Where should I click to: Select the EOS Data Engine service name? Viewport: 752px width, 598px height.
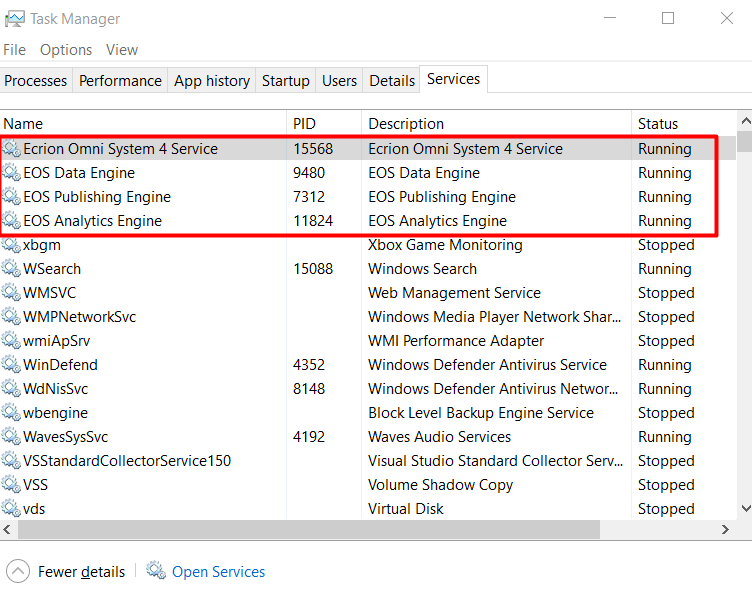click(x=79, y=173)
